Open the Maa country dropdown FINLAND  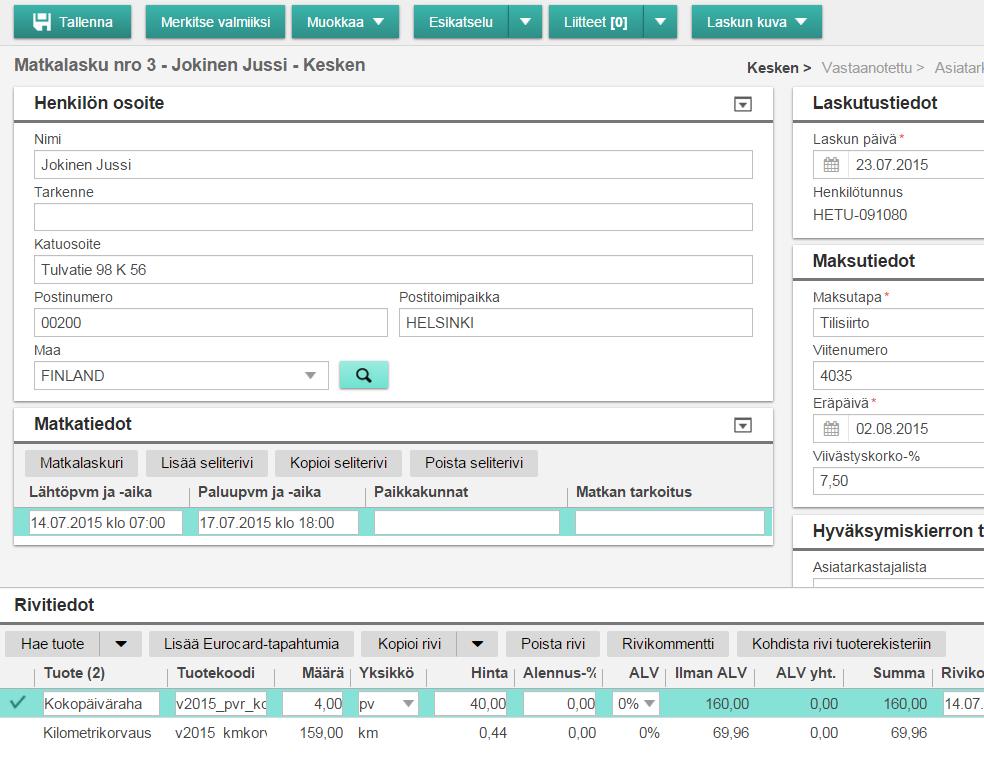click(181, 375)
